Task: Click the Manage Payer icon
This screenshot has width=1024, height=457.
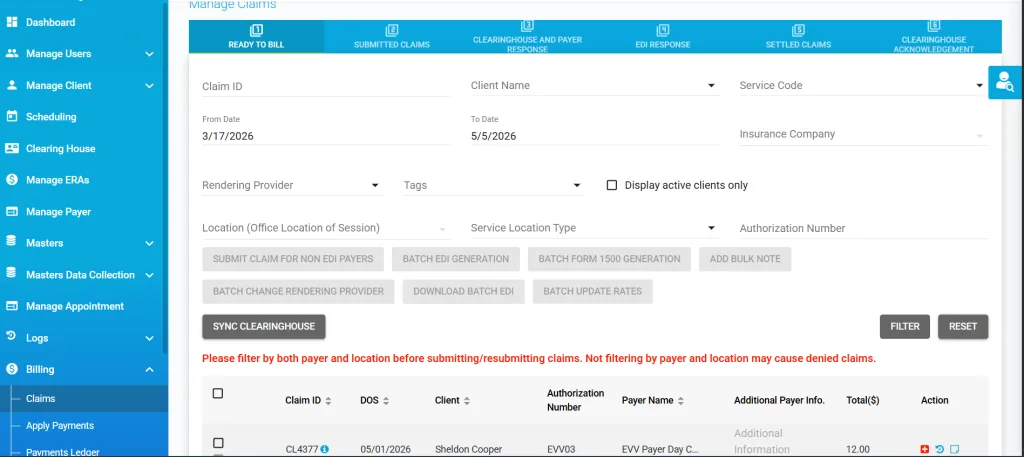Action: 11,212
